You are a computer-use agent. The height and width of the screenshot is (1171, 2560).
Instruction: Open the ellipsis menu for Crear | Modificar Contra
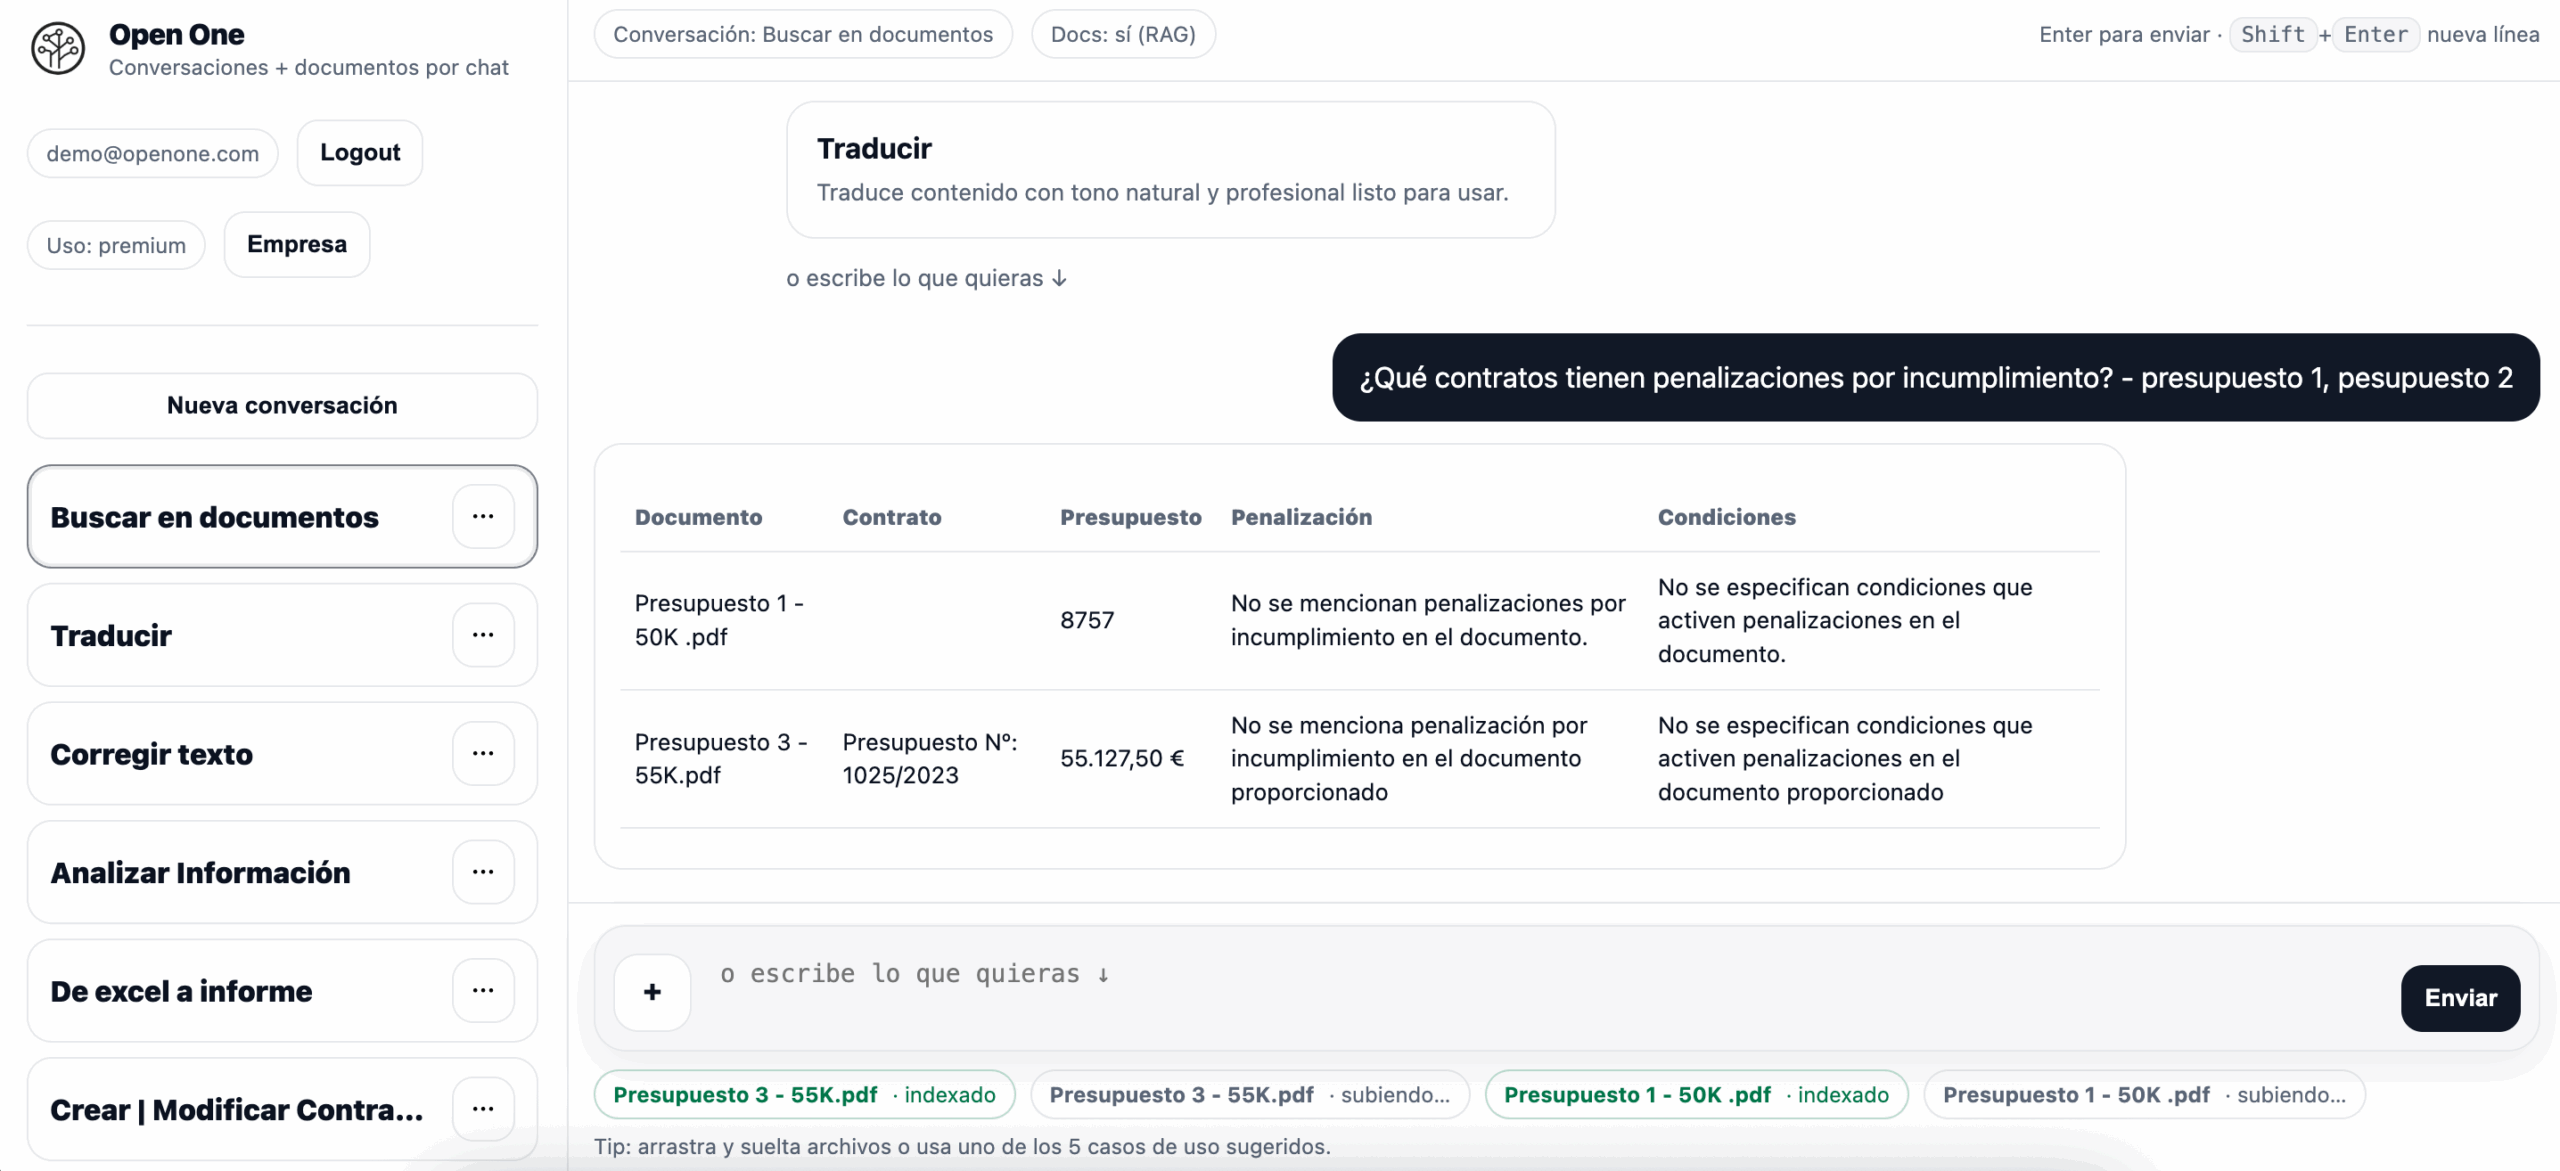pyautogui.click(x=483, y=1108)
